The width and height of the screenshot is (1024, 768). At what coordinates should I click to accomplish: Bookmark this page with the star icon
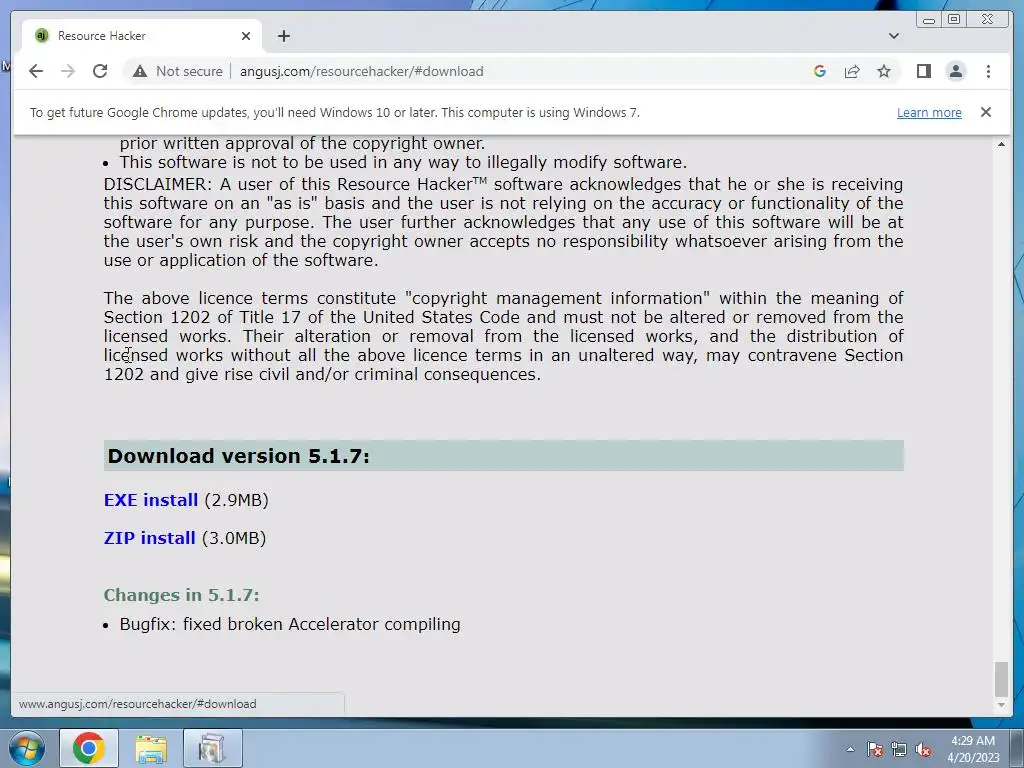coord(884,71)
